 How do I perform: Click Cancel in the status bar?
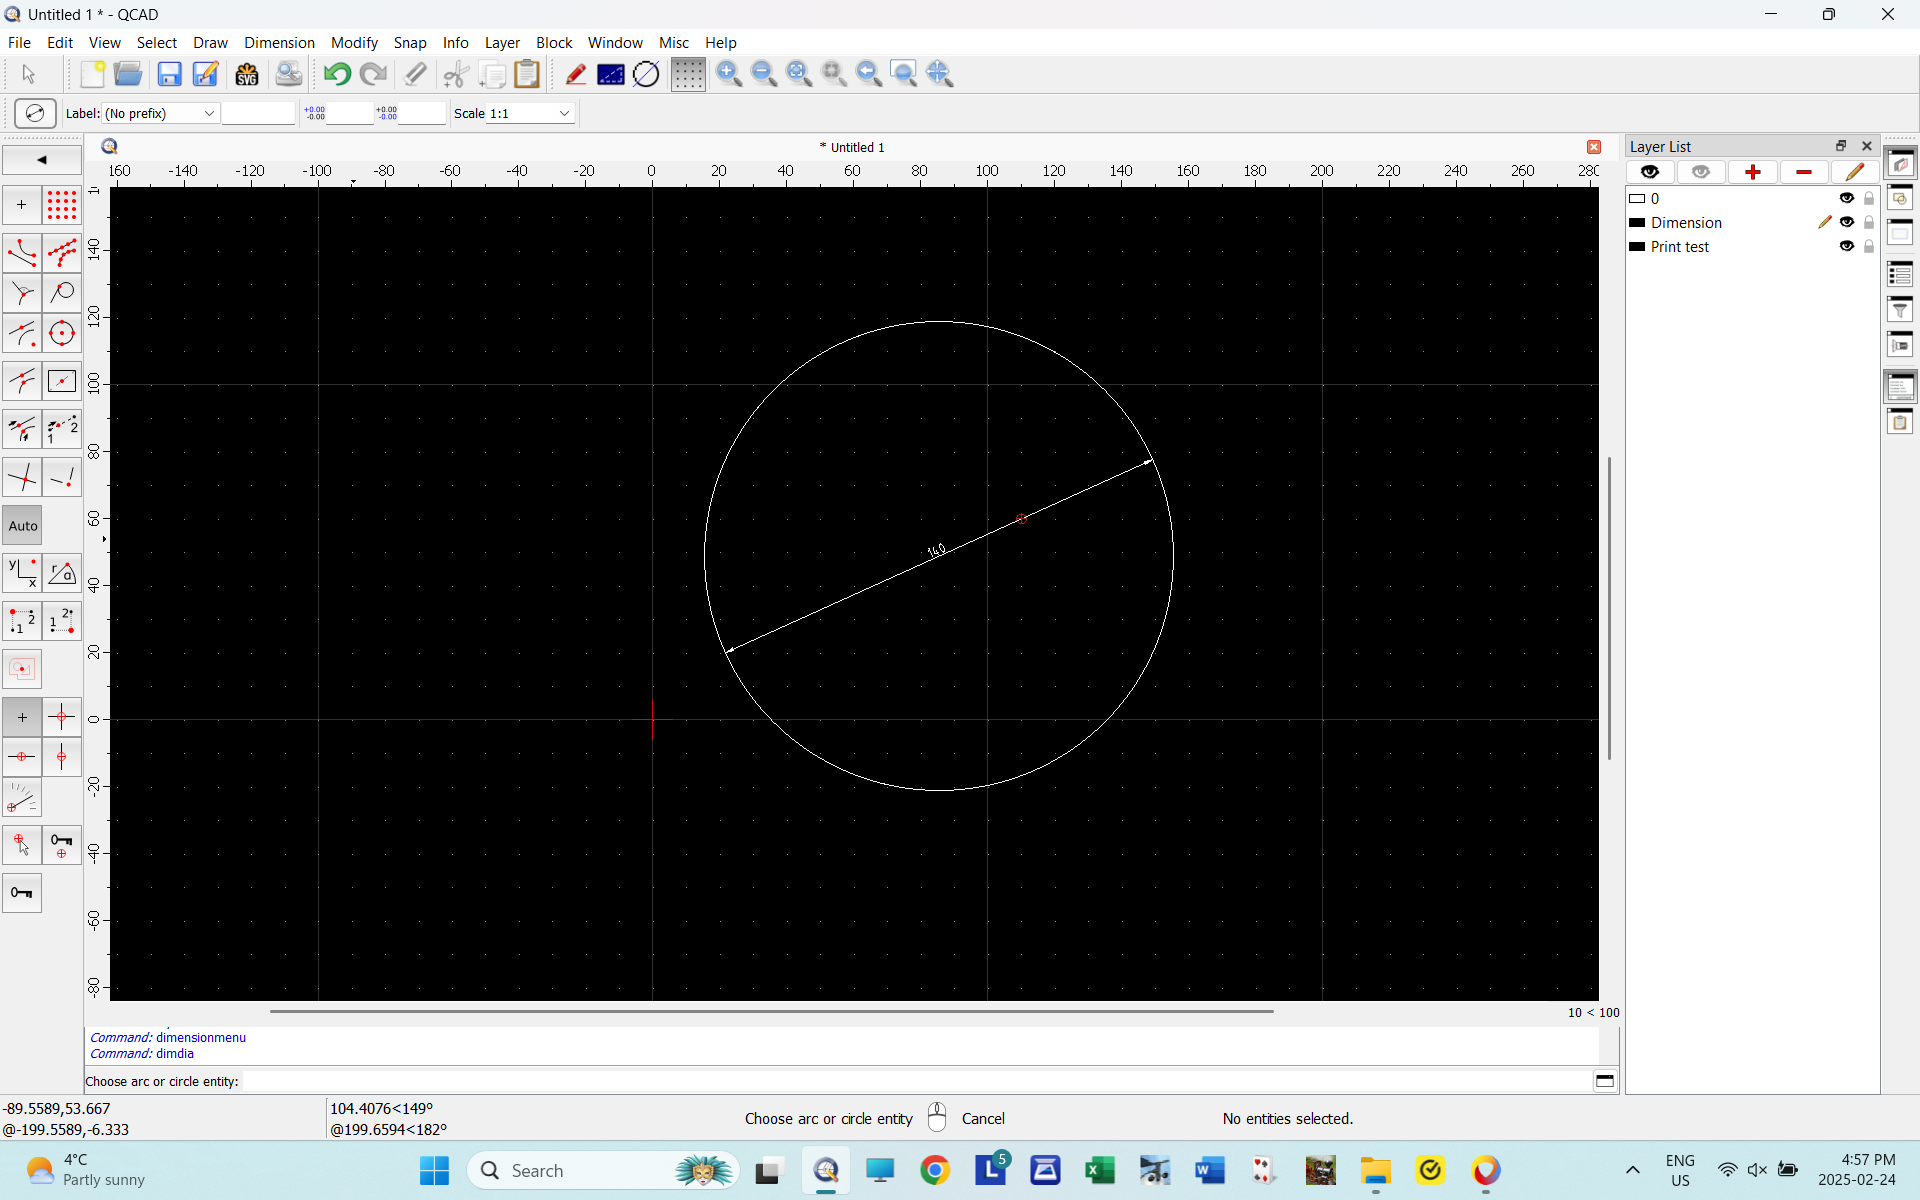point(983,1118)
